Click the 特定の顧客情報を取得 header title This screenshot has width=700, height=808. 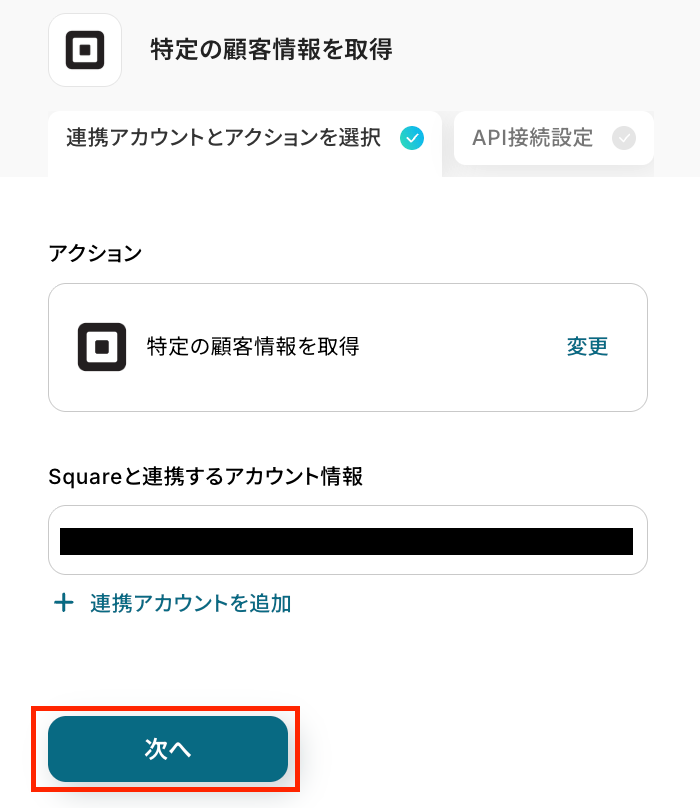(271, 49)
